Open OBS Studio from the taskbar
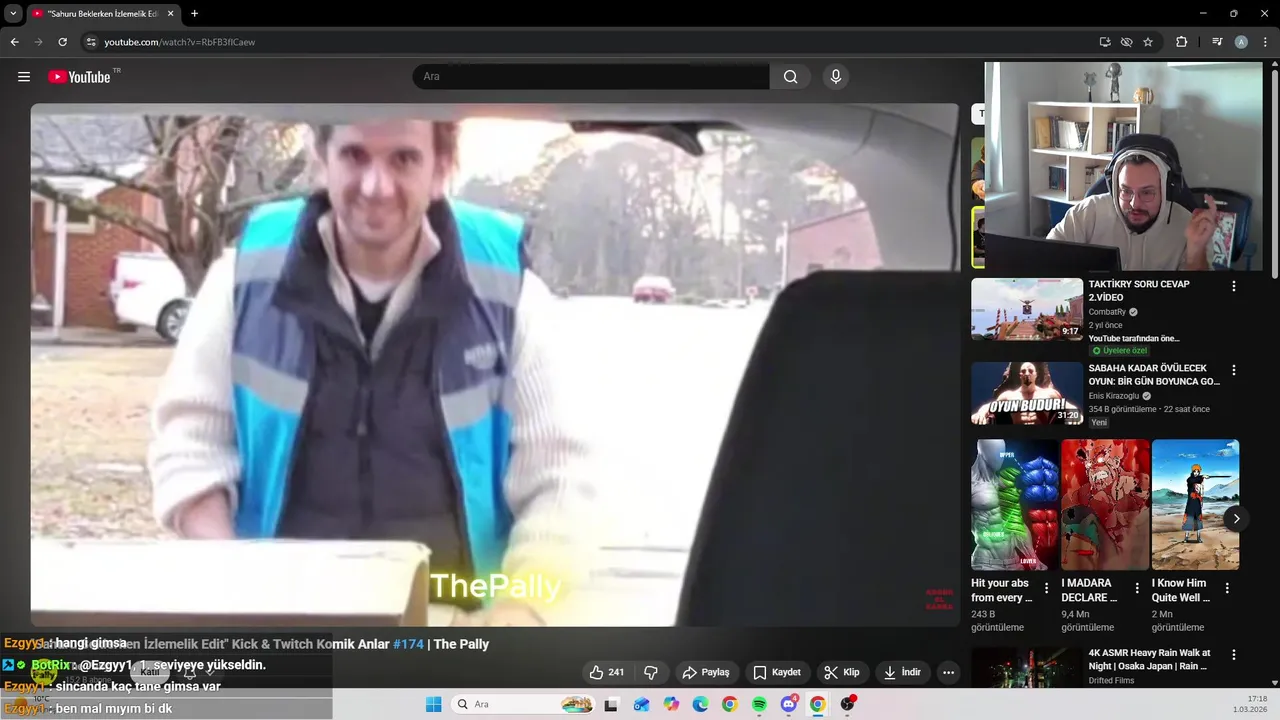The width and height of the screenshot is (1280, 720). pyautogui.click(x=847, y=704)
